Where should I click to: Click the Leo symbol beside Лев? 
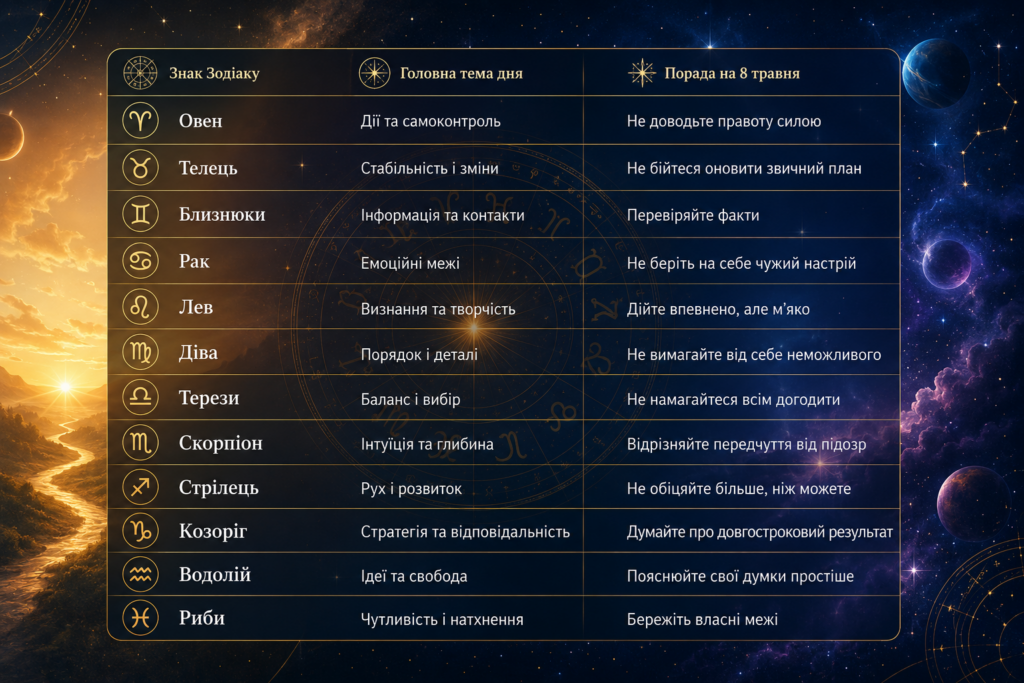pyautogui.click(x=140, y=307)
